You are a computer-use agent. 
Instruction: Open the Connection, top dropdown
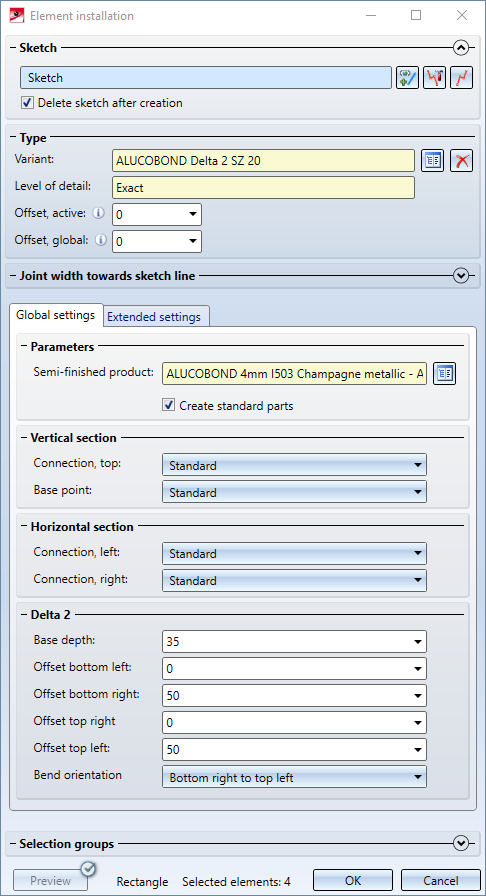coord(294,465)
